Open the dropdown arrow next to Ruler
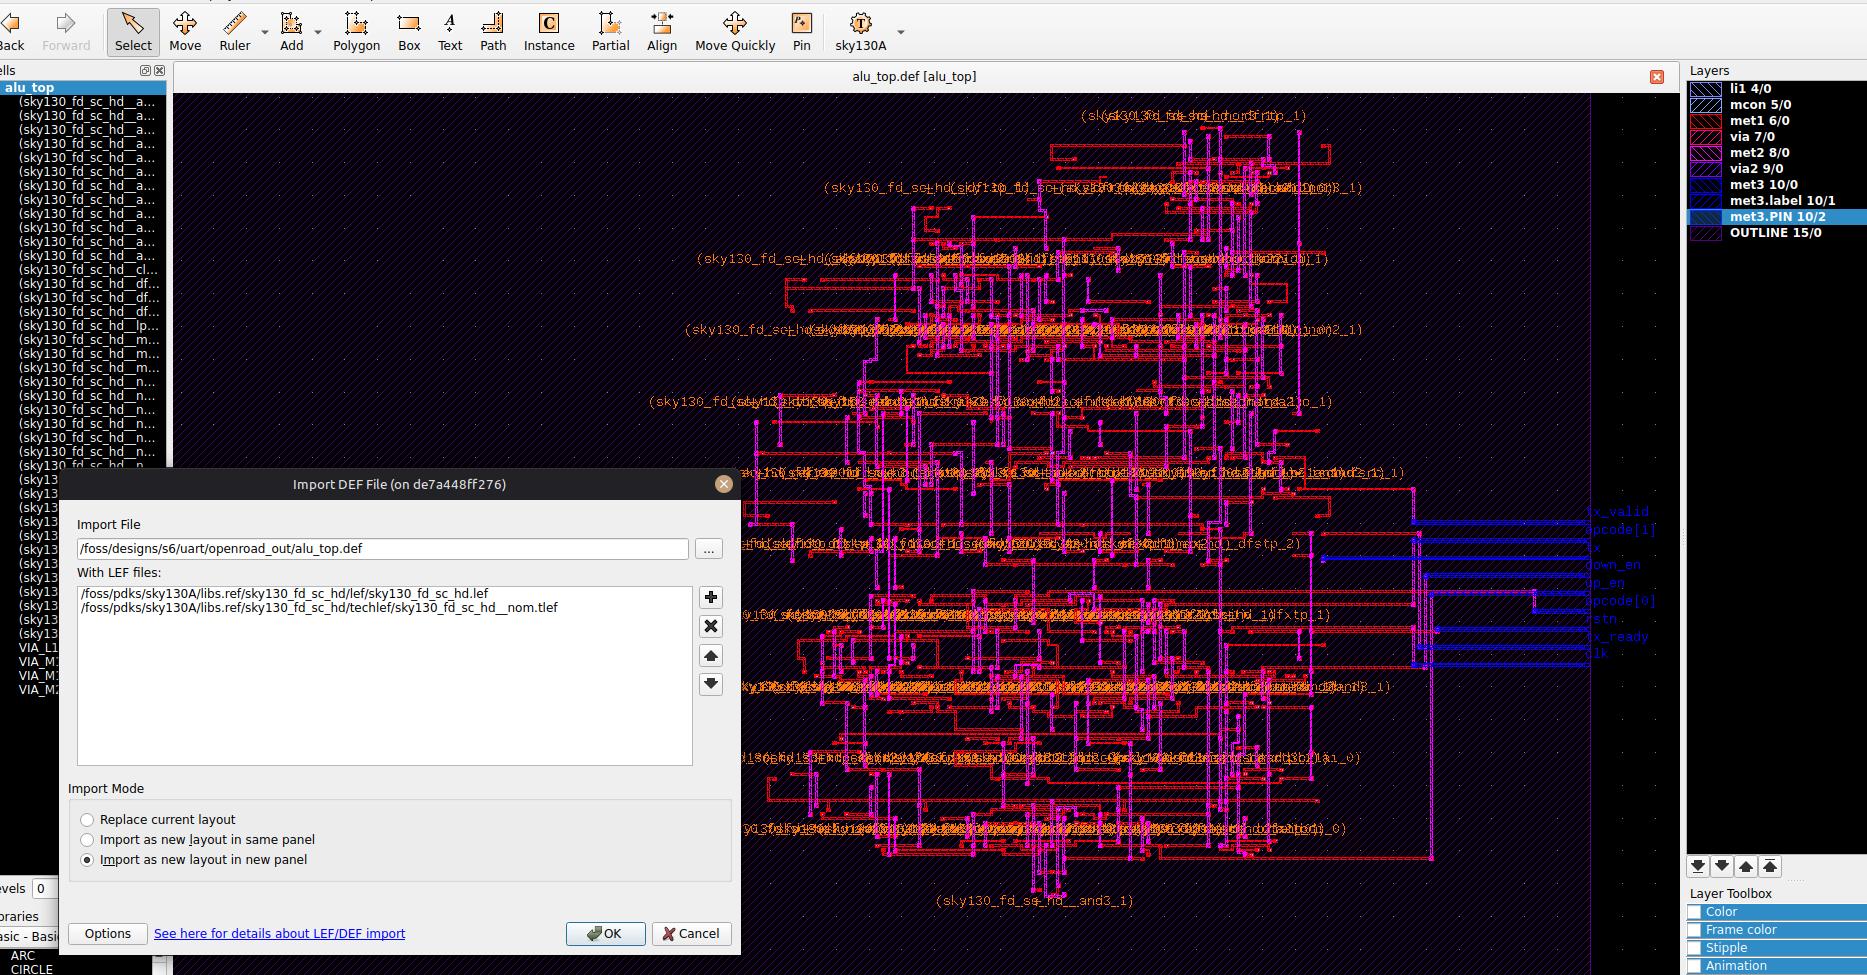Viewport: 1867px width, 975px height. tap(264, 31)
